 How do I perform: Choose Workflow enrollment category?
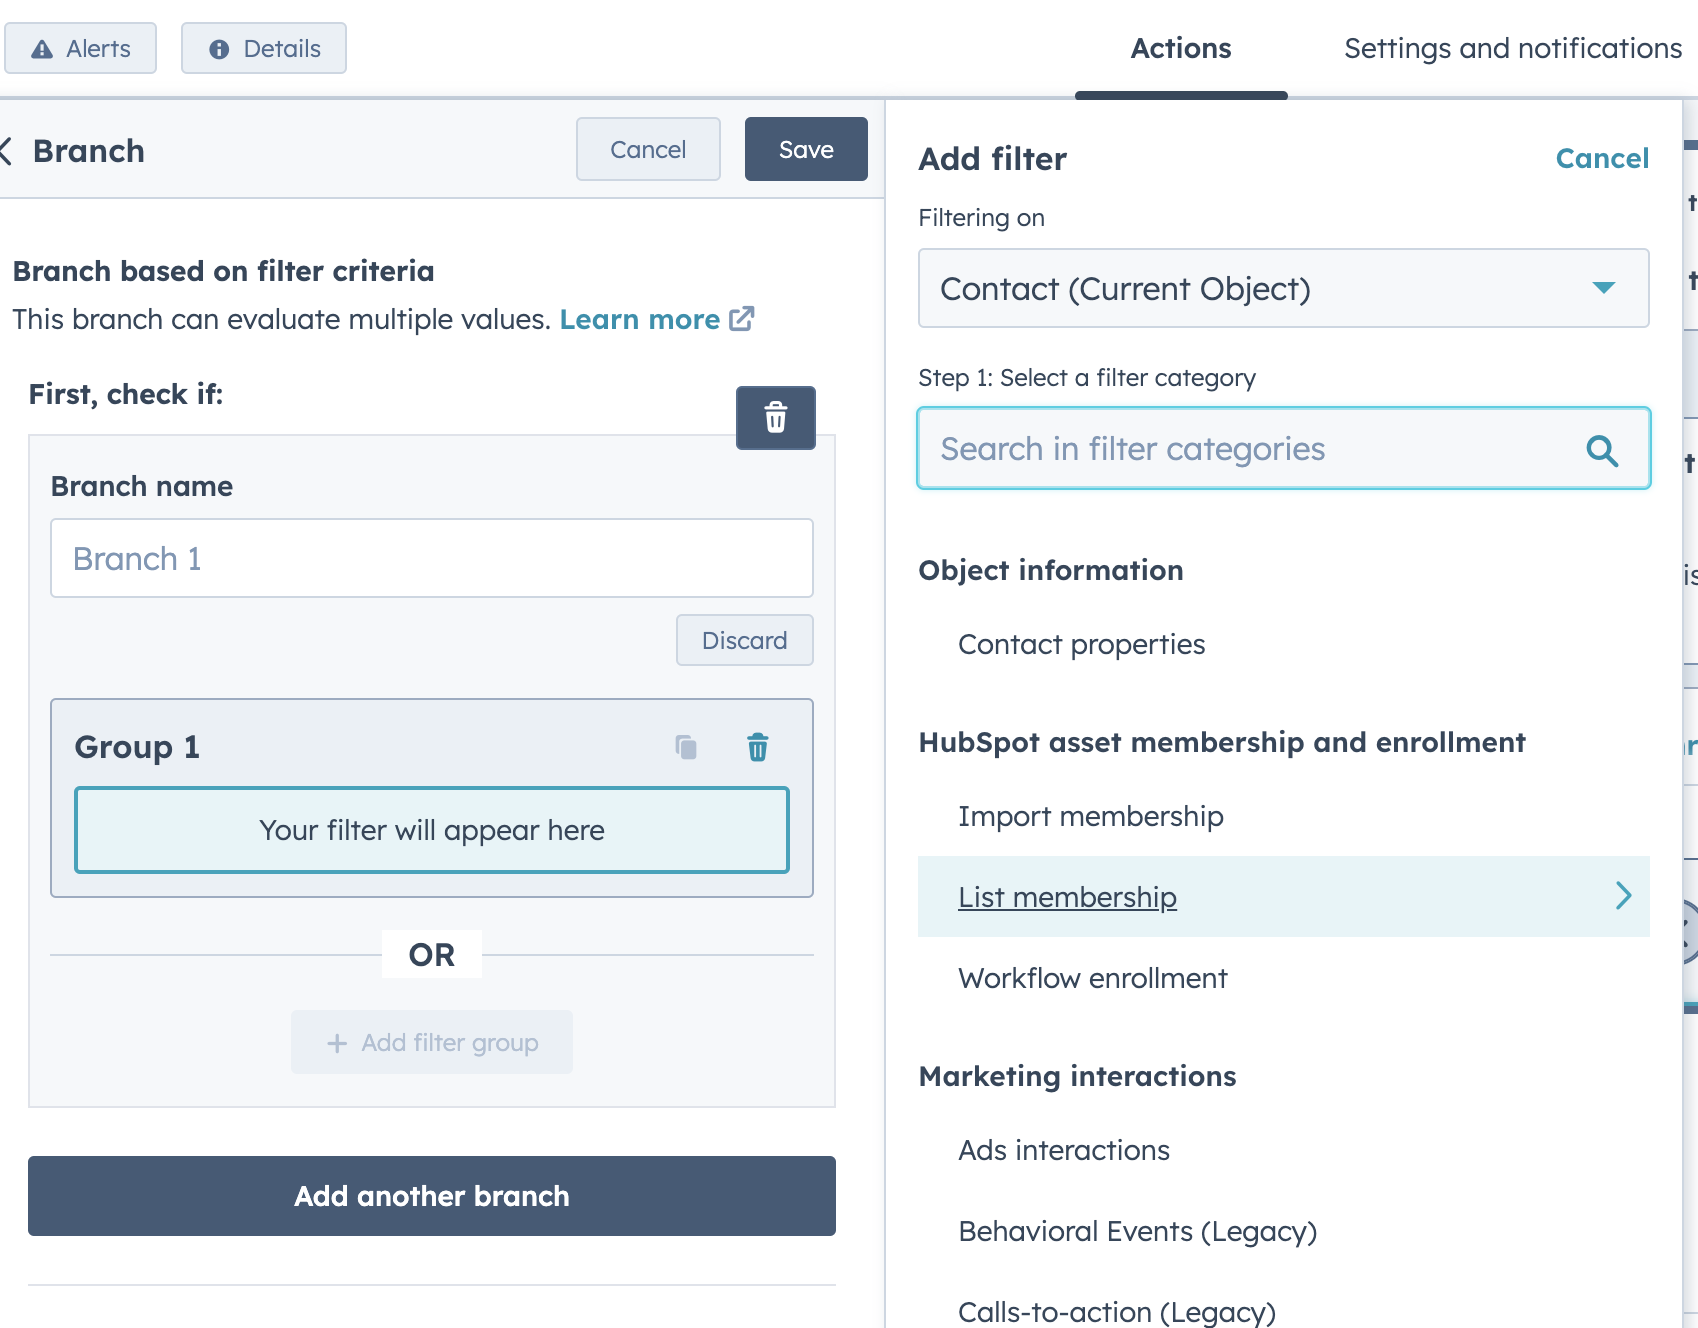click(x=1092, y=978)
